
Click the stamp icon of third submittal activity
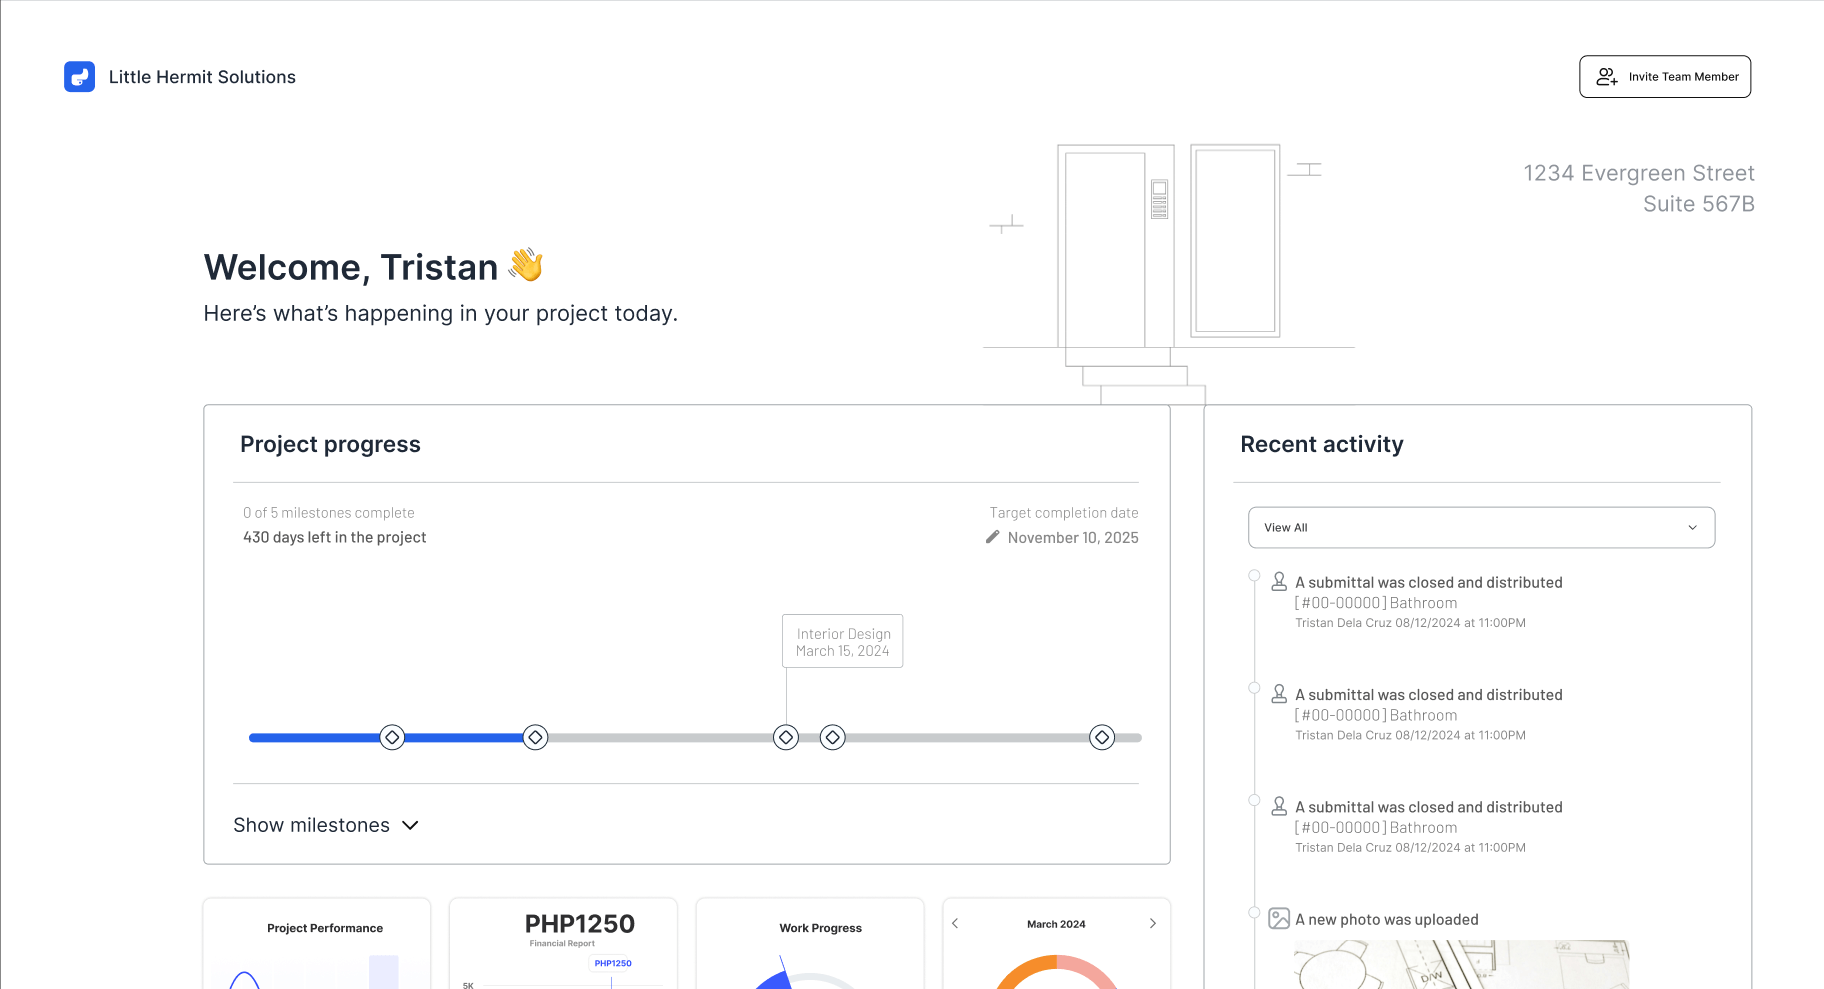1278,806
